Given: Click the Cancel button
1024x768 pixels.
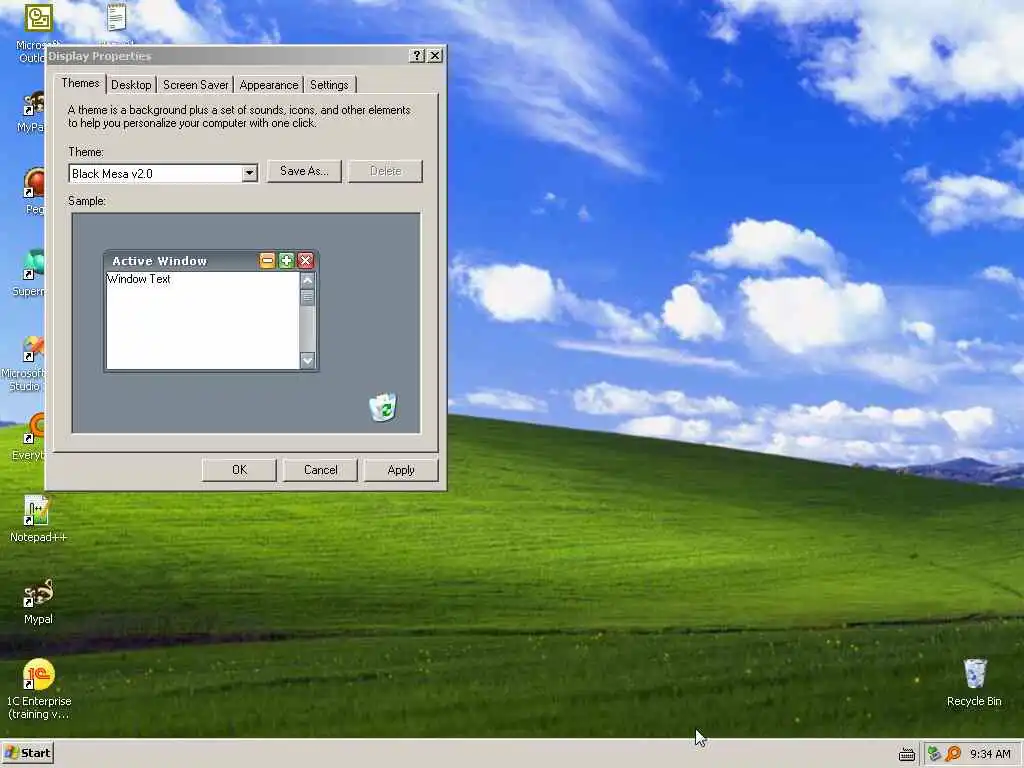Looking at the screenshot, I should tap(320, 470).
